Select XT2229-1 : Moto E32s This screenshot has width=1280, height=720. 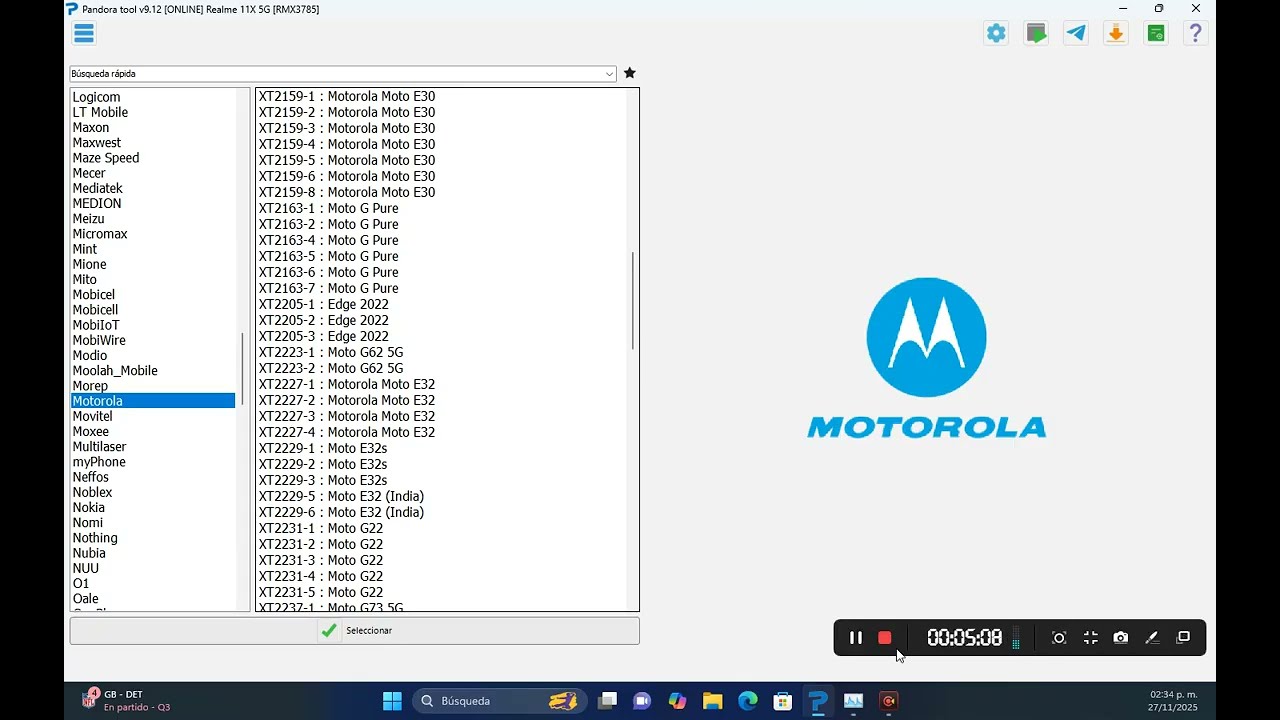point(323,448)
